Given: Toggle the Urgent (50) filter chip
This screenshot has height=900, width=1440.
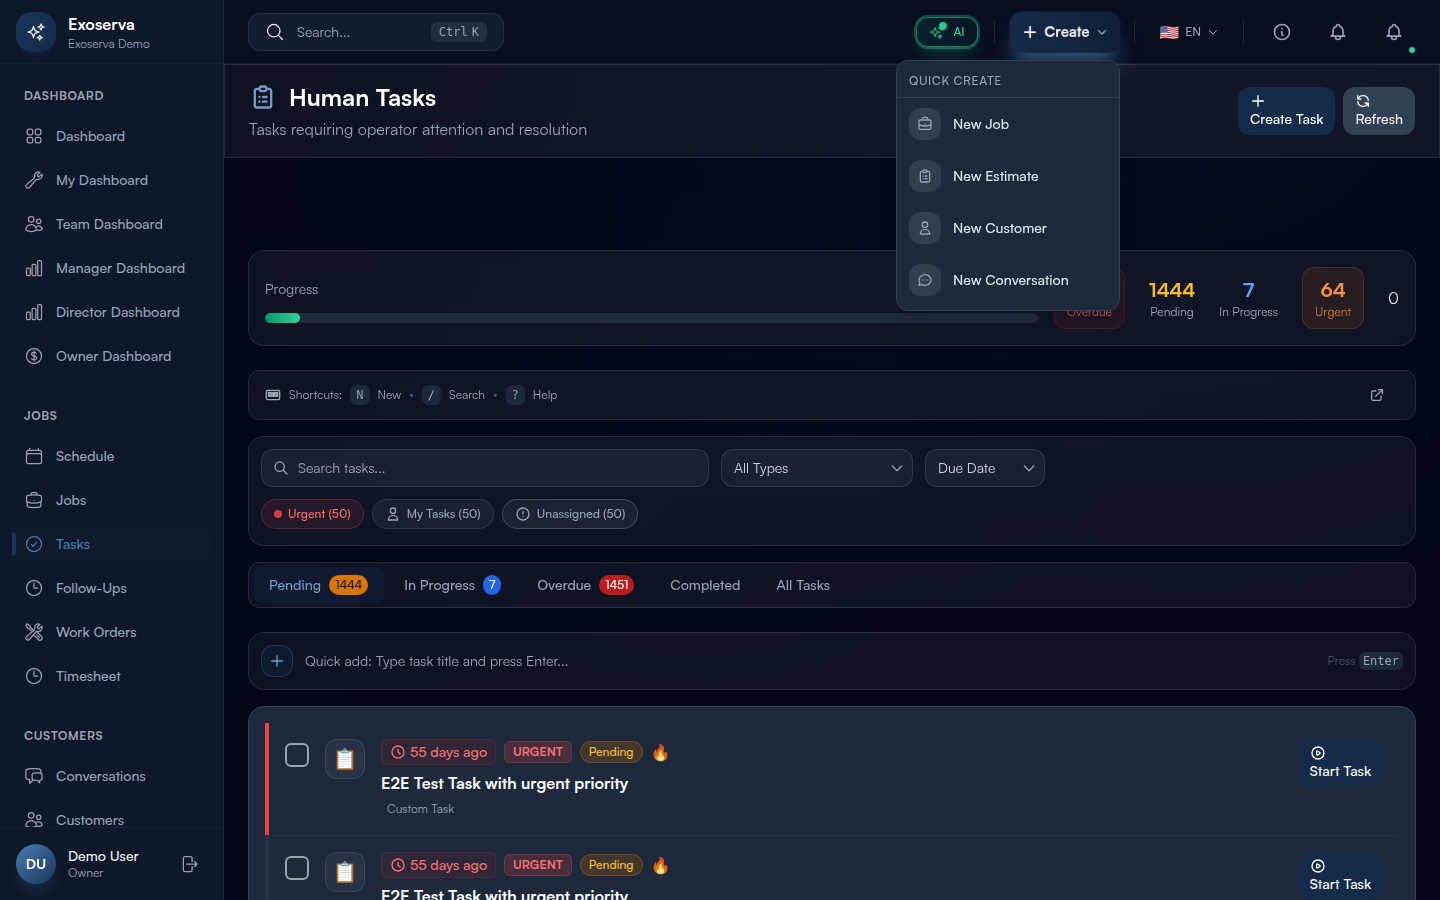Looking at the screenshot, I should click(312, 514).
